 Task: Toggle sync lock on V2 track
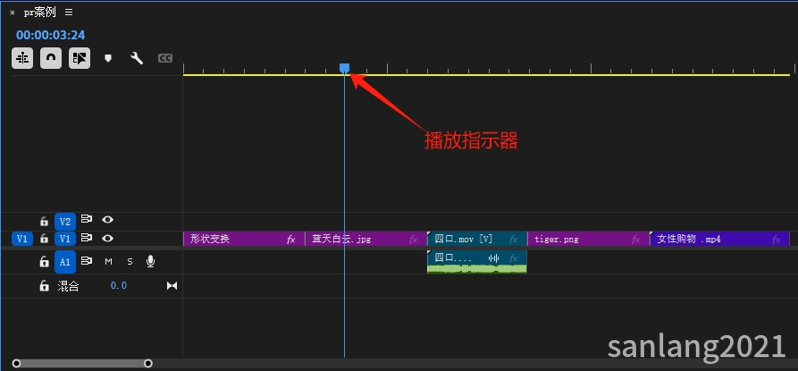87,219
